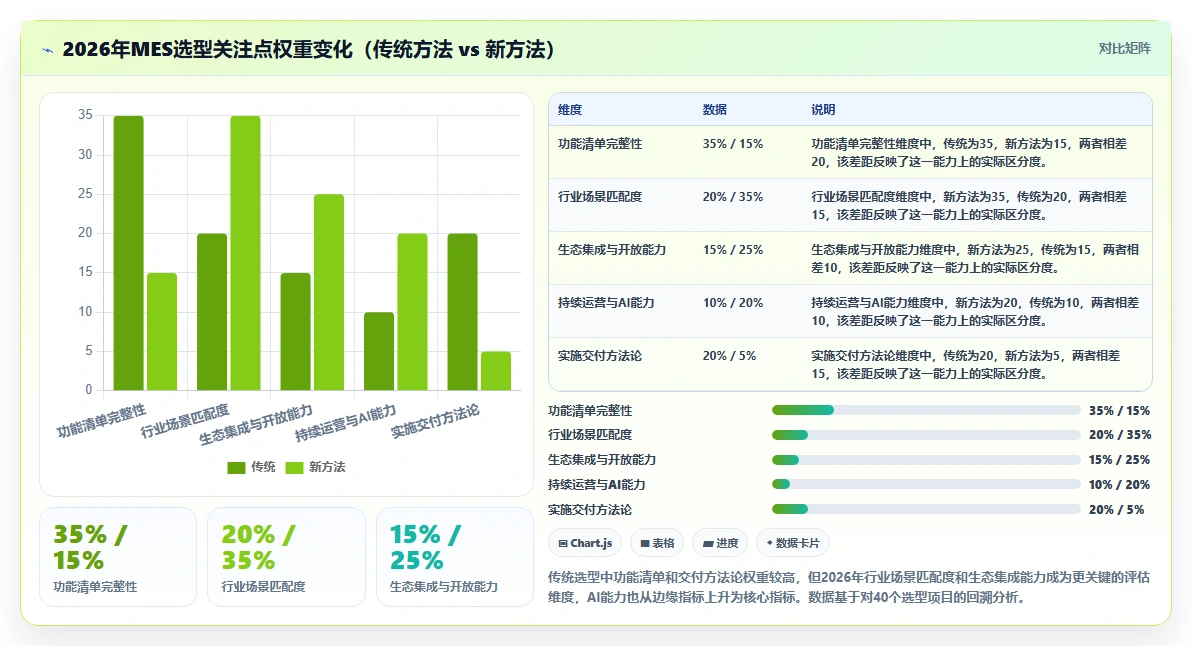The height and width of the screenshot is (646, 1192).
Task: Click the 传统 bar for 功能清单完整性
Action: 128,253
